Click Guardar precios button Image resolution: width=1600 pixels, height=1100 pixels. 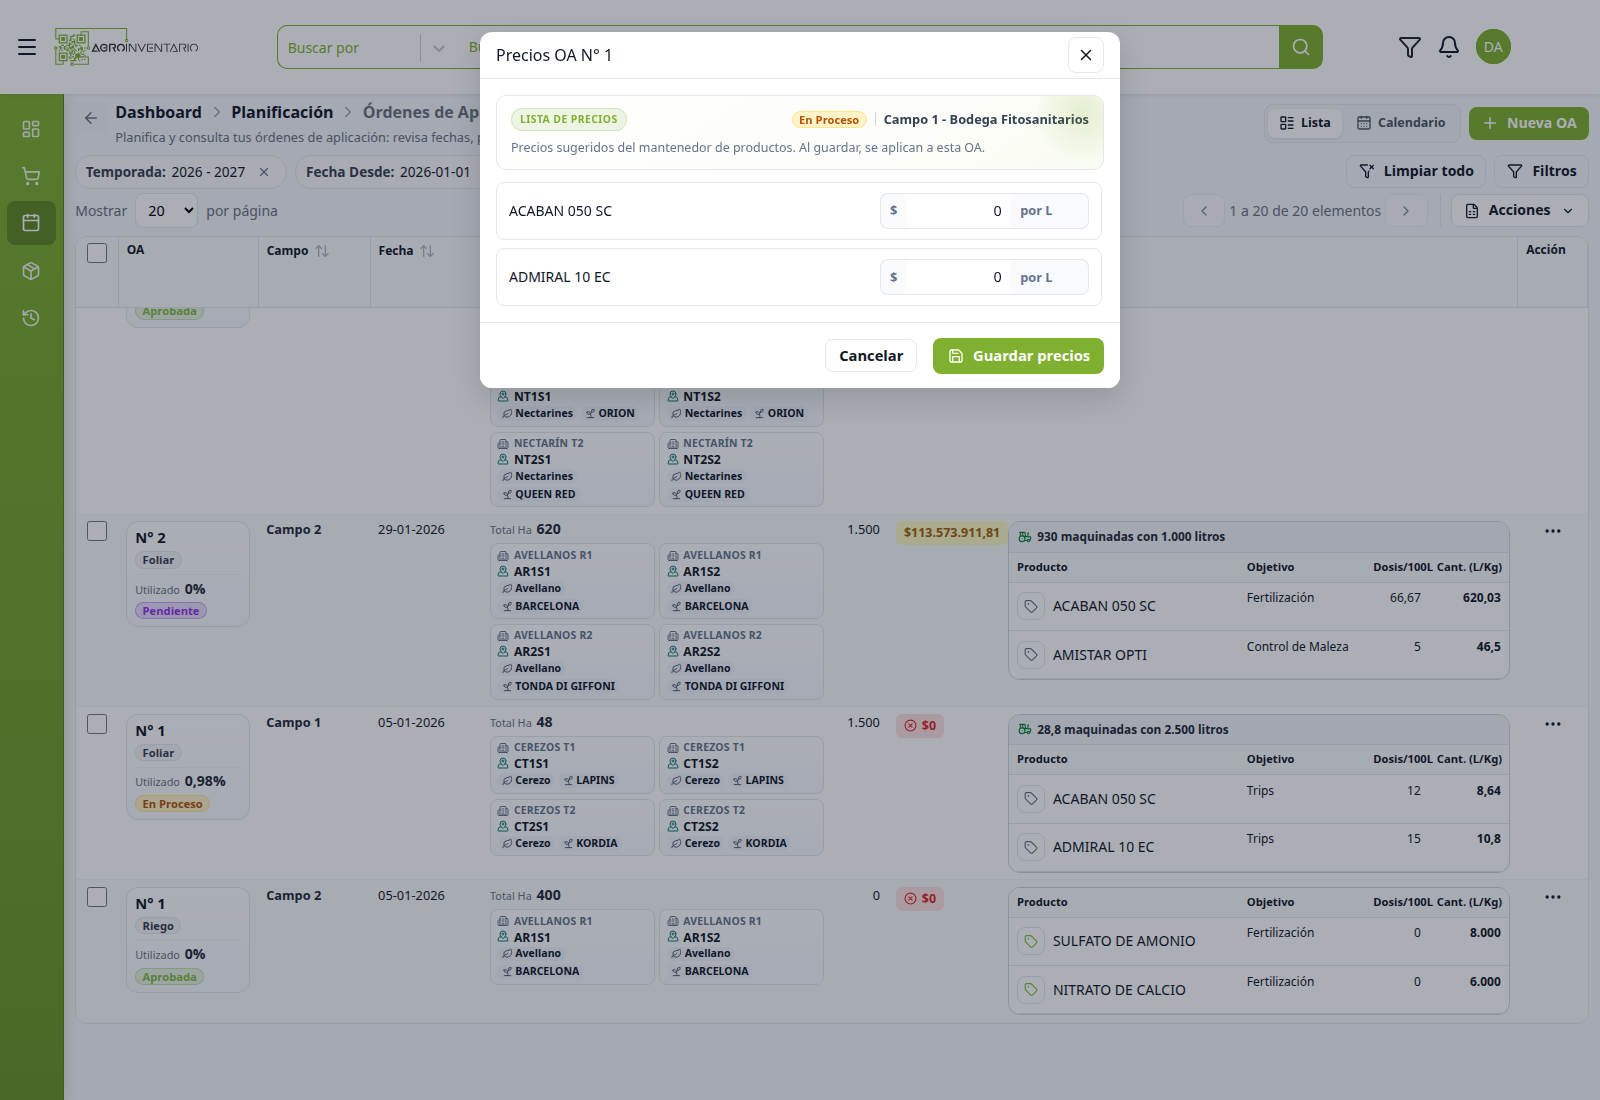click(x=1018, y=356)
